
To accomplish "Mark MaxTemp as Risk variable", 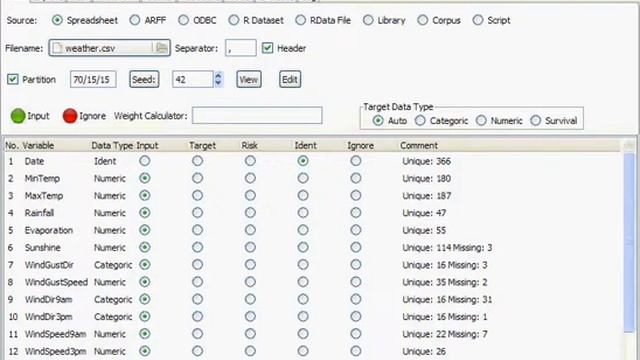I will [250, 196].
